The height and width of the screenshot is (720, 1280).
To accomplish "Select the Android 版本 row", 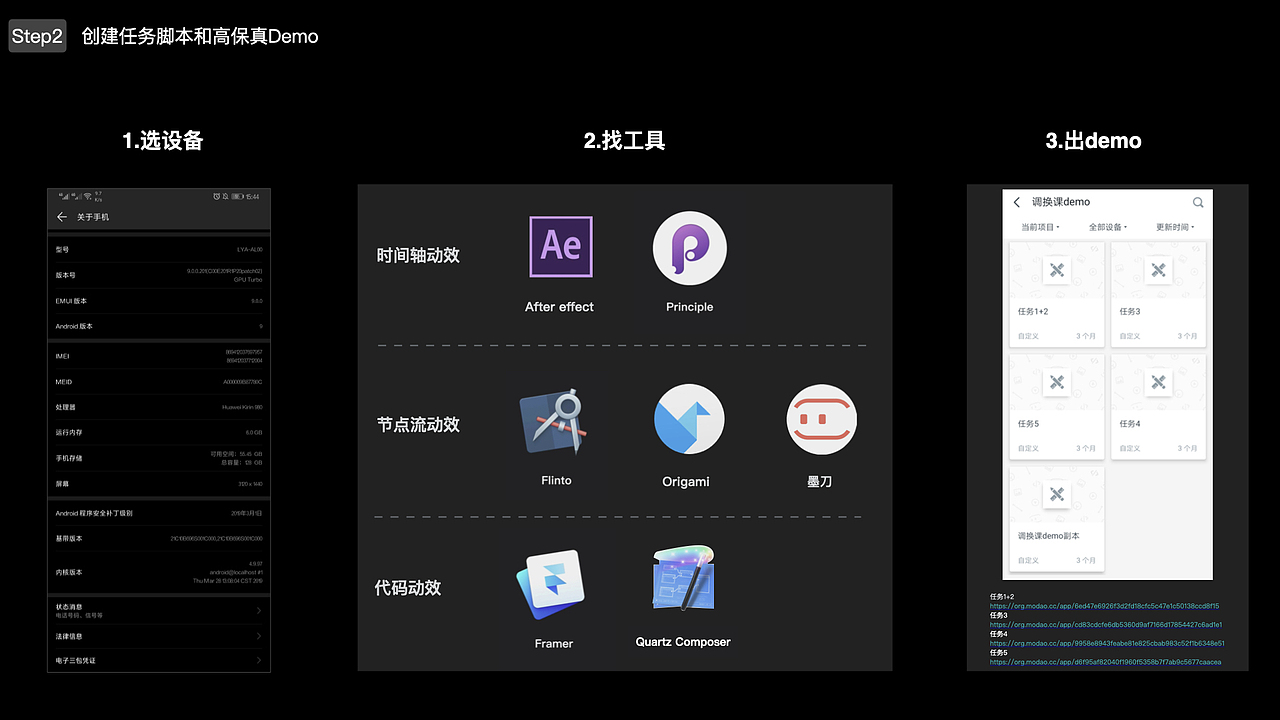I will 159,326.
